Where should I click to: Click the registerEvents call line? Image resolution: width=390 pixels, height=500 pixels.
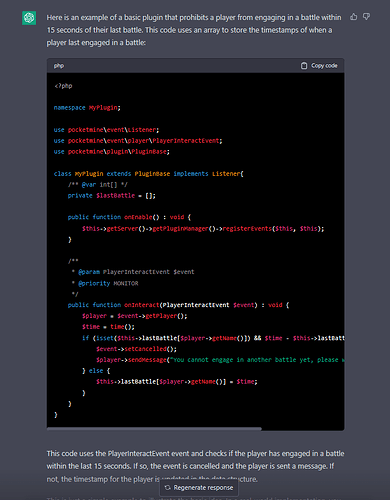point(203,229)
